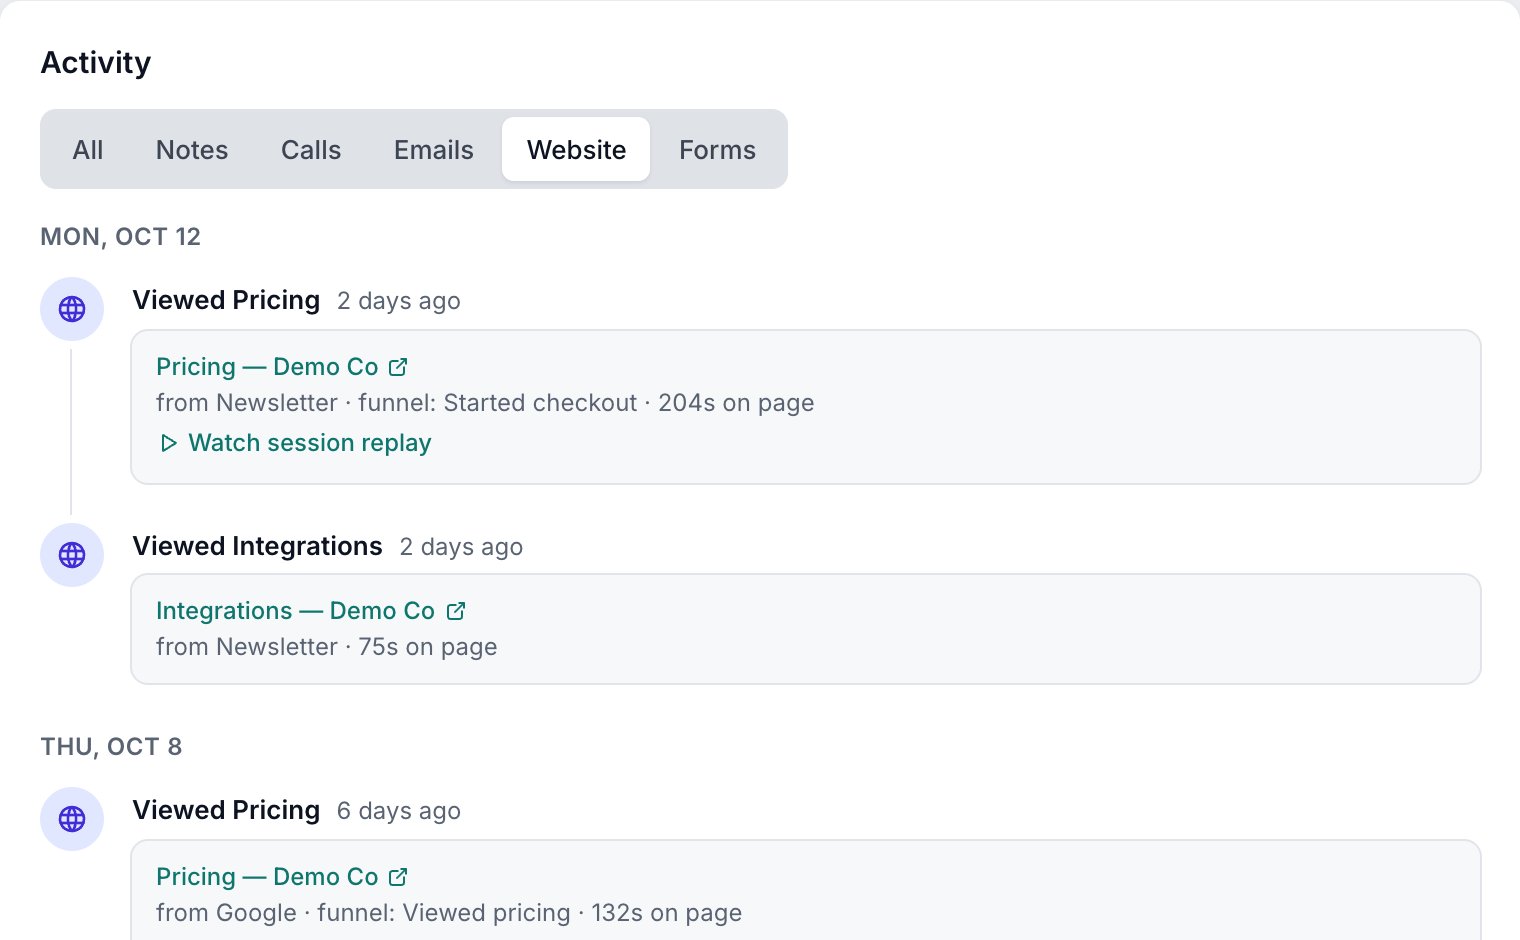The width and height of the screenshot is (1520, 940).
Task: Click the globe icon beside Oct 12 Viewed Pricing
Action: [x=72, y=309]
